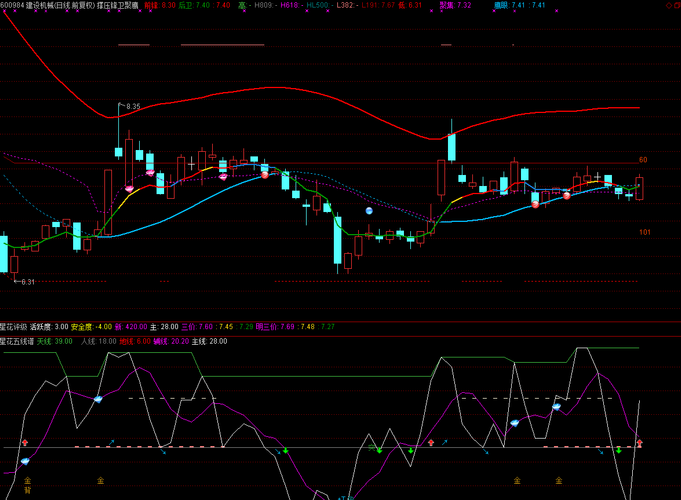Image resolution: width=681 pixels, height=500 pixels.
Task: Click the 鹰眼: 7.41 value
Action: [x=510, y=5]
